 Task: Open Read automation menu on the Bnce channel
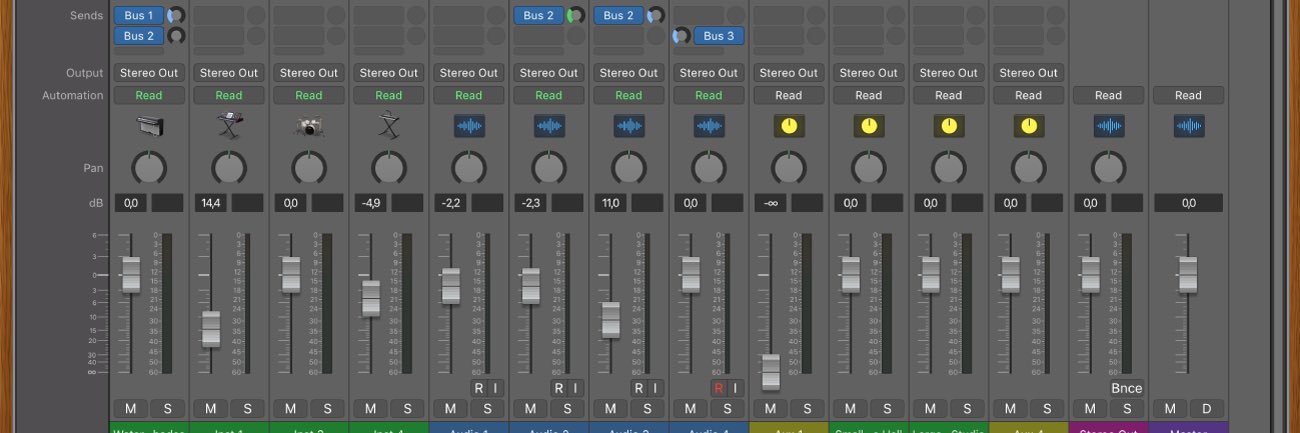[x=1108, y=95]
